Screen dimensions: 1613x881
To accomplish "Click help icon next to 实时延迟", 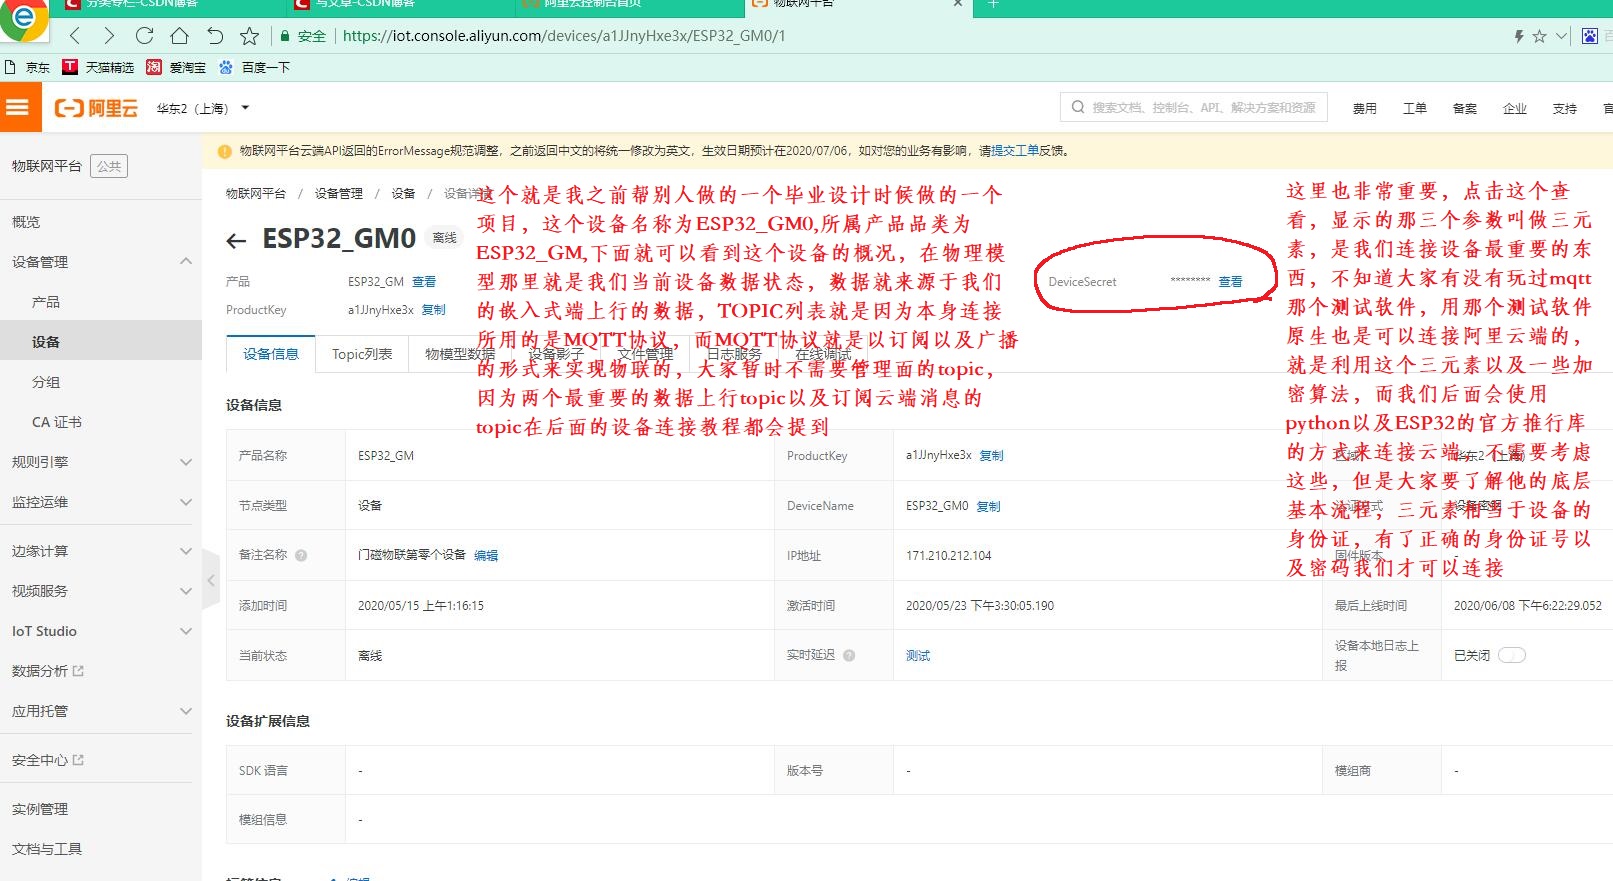I will (x=849, y=655).
